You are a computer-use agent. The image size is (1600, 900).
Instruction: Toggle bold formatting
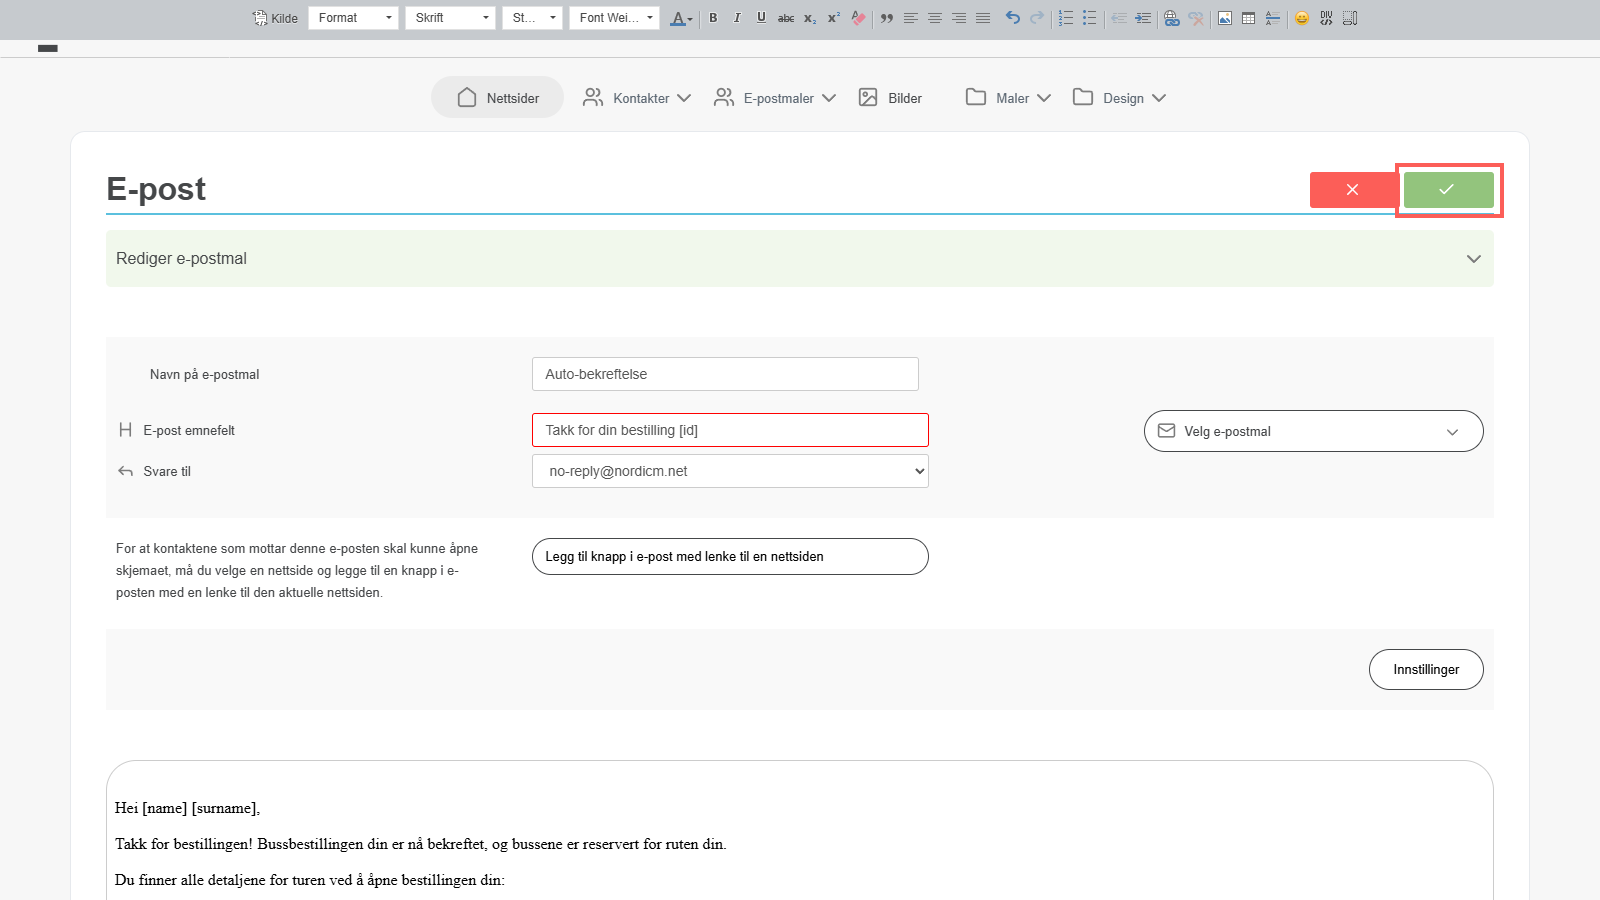[x=713, y=18]
